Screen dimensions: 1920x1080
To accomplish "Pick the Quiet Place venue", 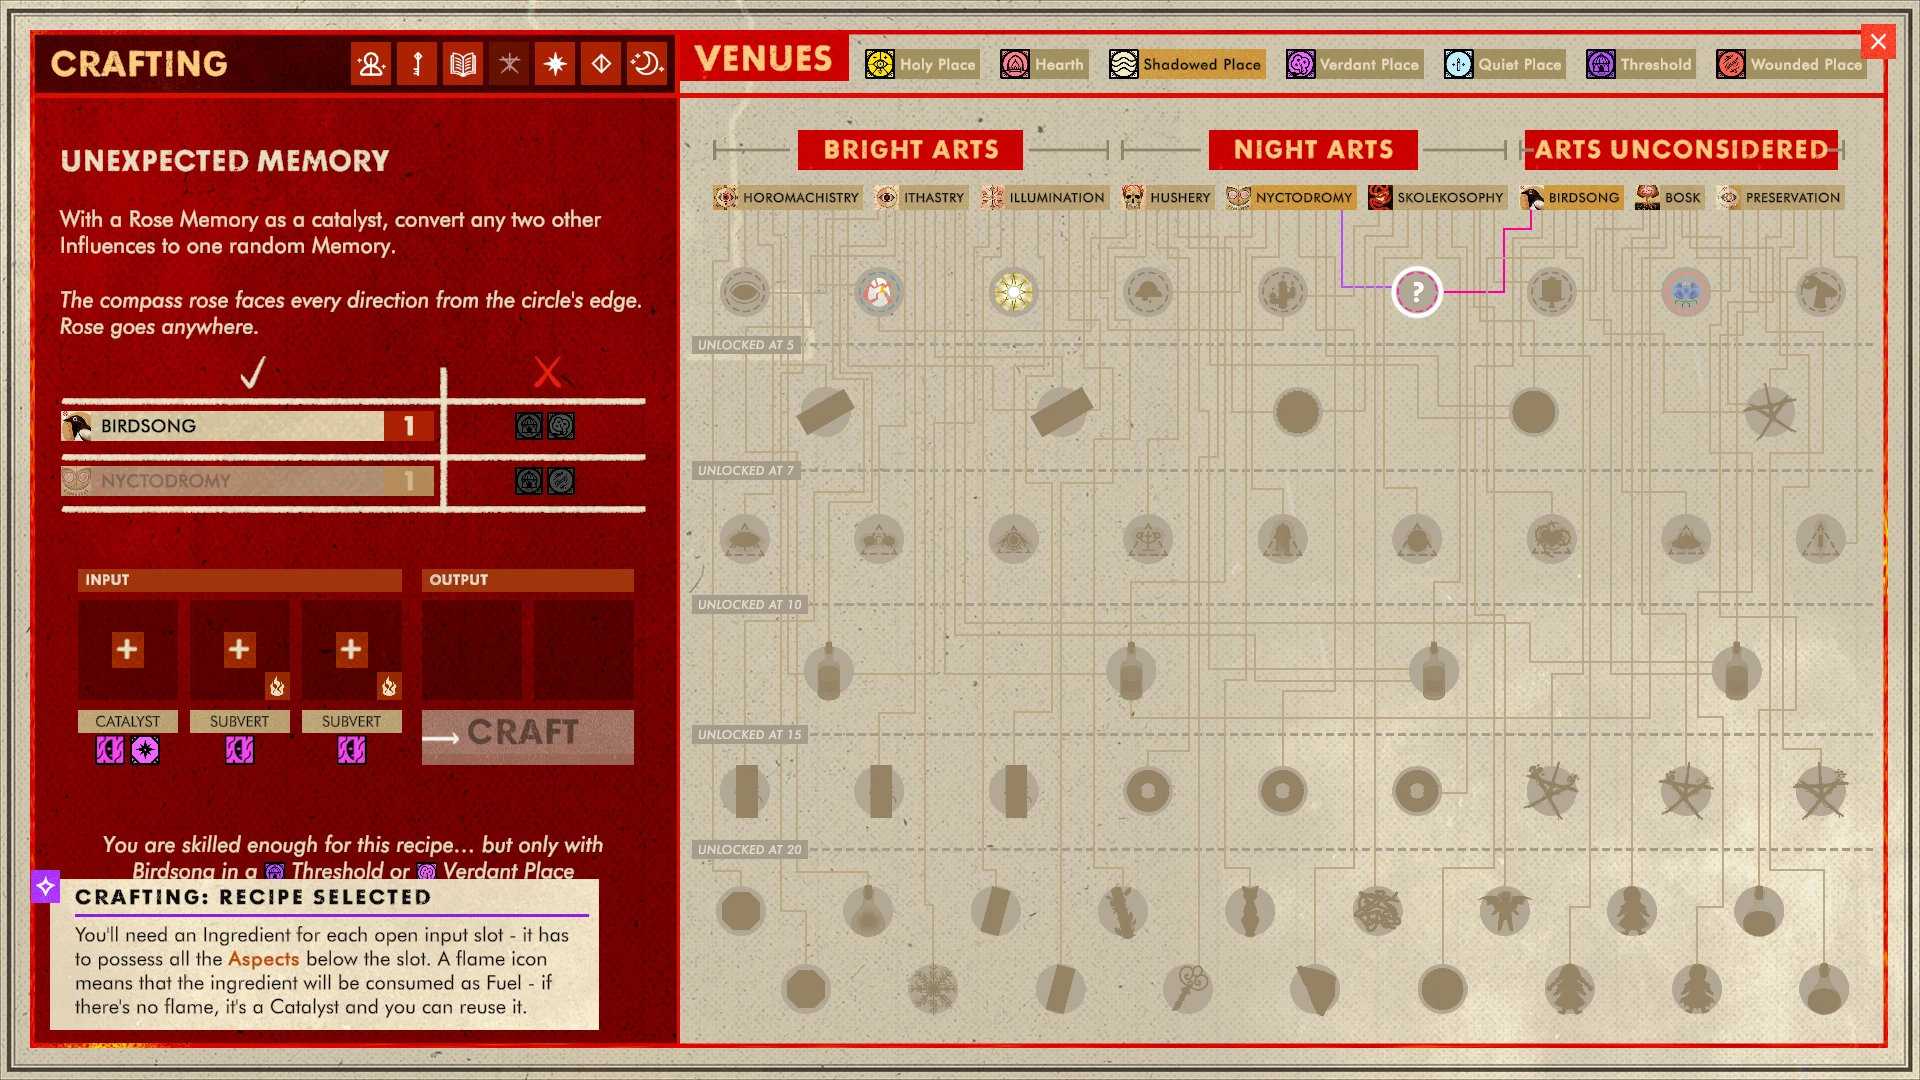I will [1503, 64].
